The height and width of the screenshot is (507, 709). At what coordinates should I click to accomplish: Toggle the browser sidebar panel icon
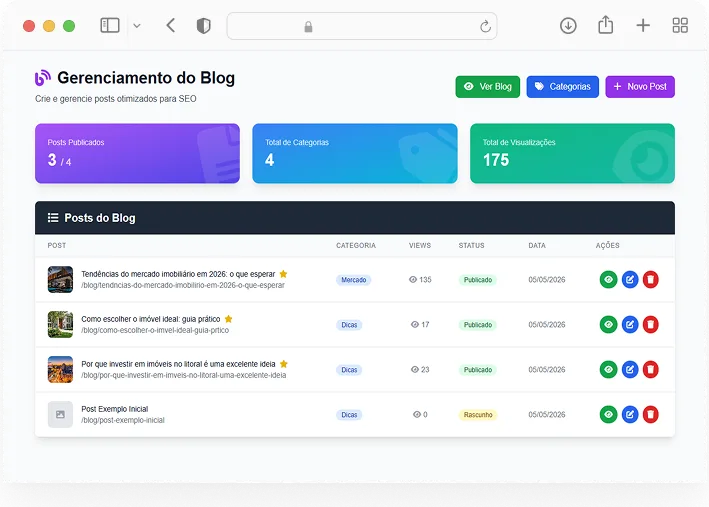[109, 25]
